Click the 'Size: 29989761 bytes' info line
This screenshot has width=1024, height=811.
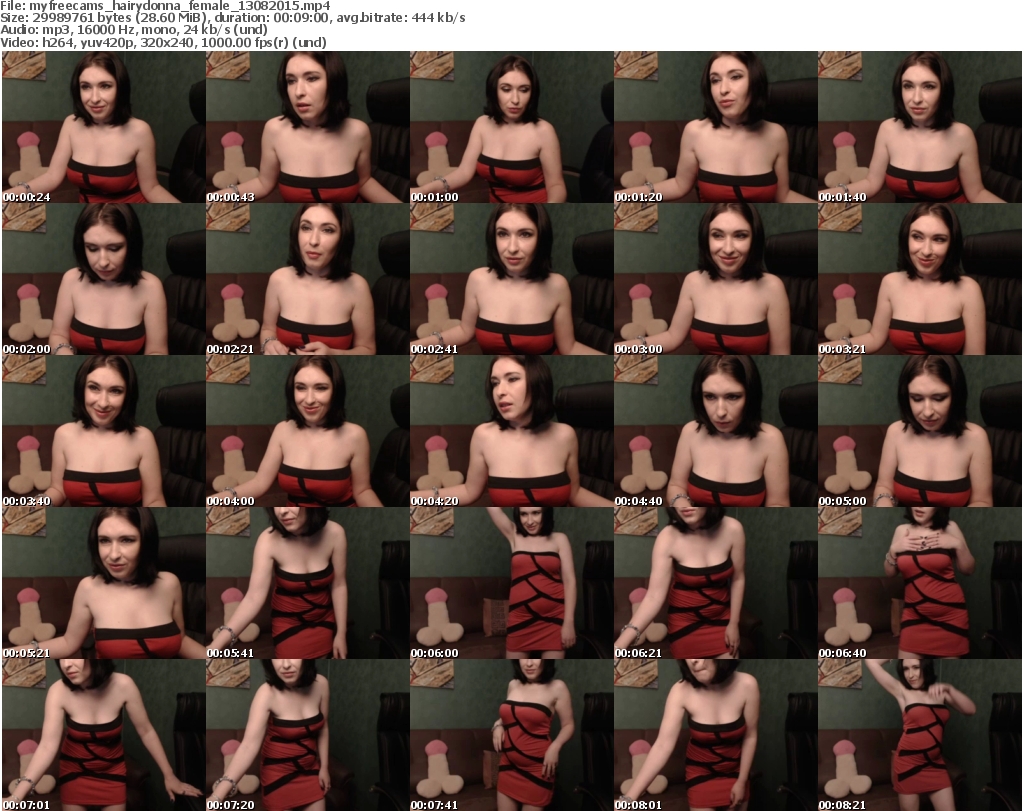pyautogui.click(x=232, y=18)
